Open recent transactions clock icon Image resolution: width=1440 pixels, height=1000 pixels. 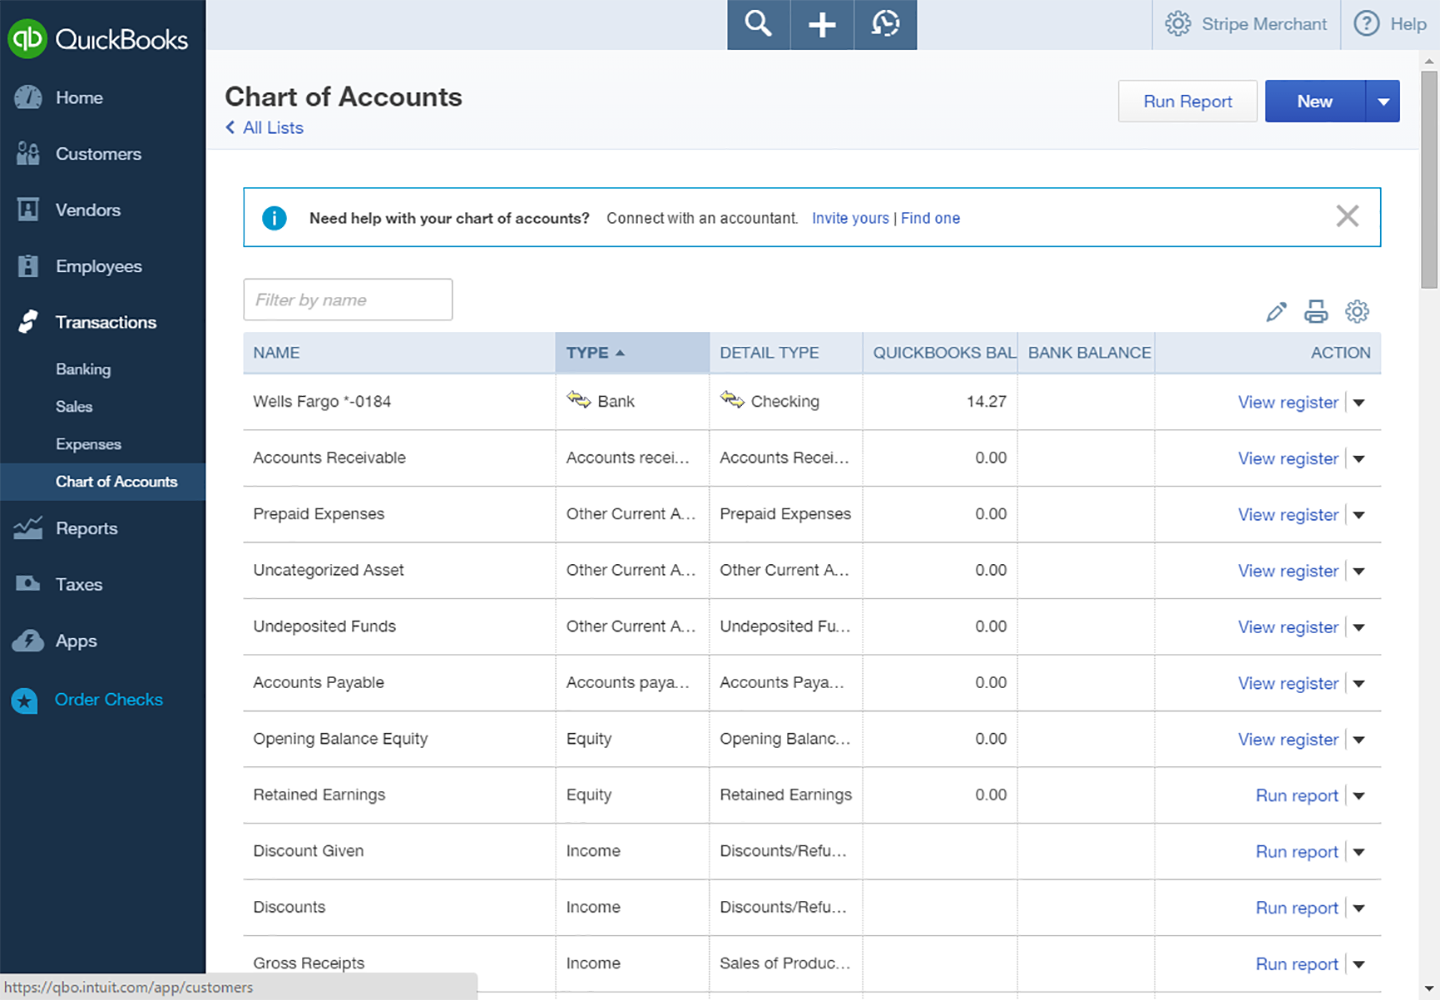pos(885,24)
